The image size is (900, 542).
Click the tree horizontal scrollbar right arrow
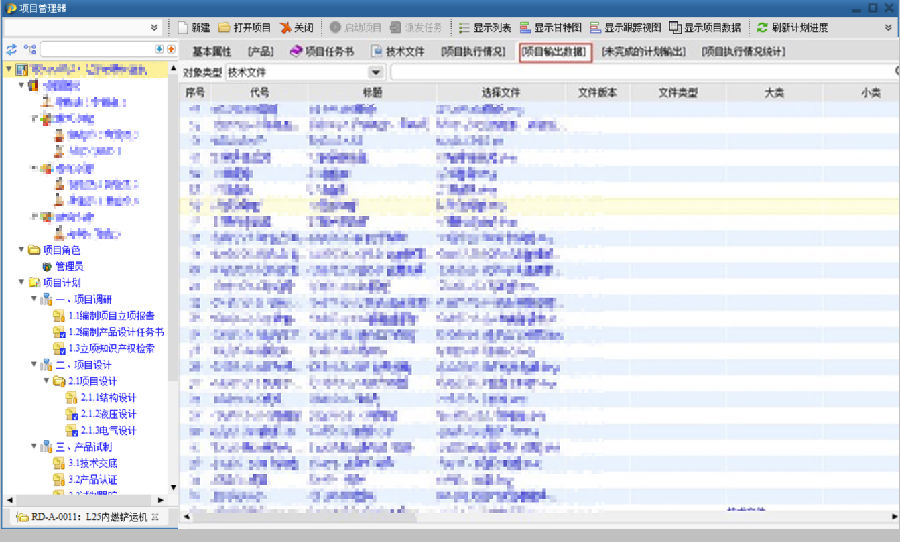point(161,500)
